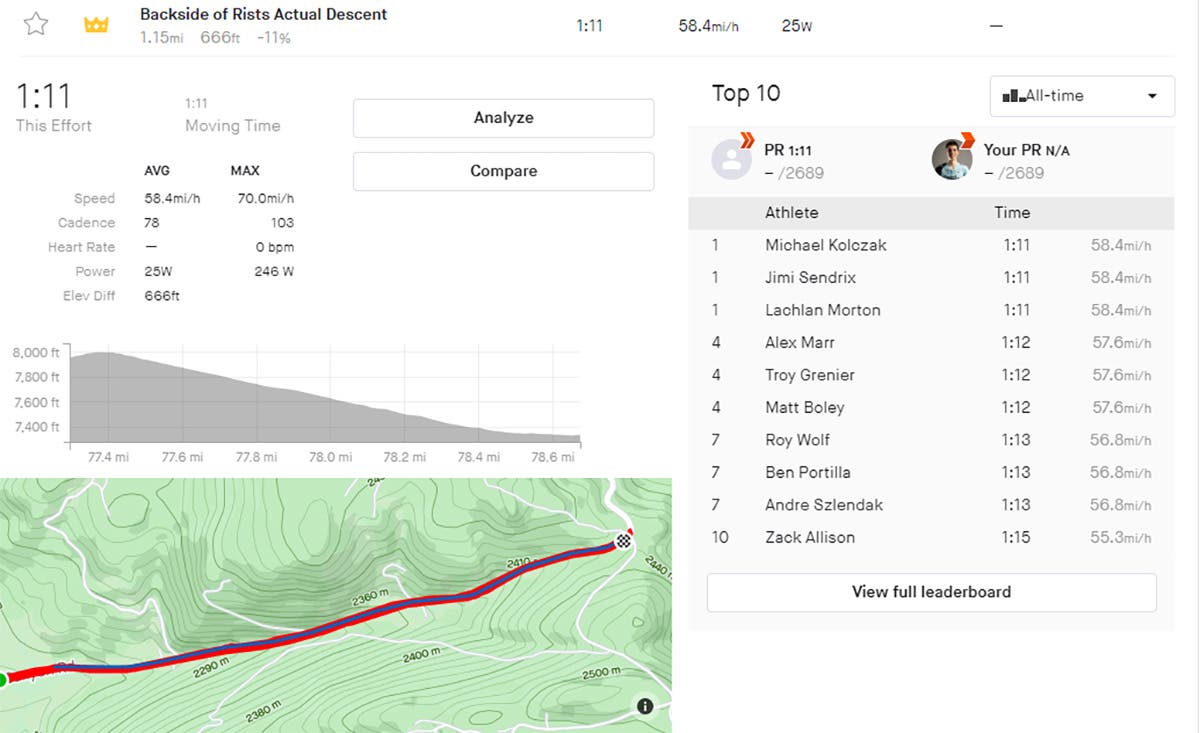Screen dimensions: 1200x733
Task: Open the All-time leaderboard filter dropdown
Action: click(x=1081, y=95)
